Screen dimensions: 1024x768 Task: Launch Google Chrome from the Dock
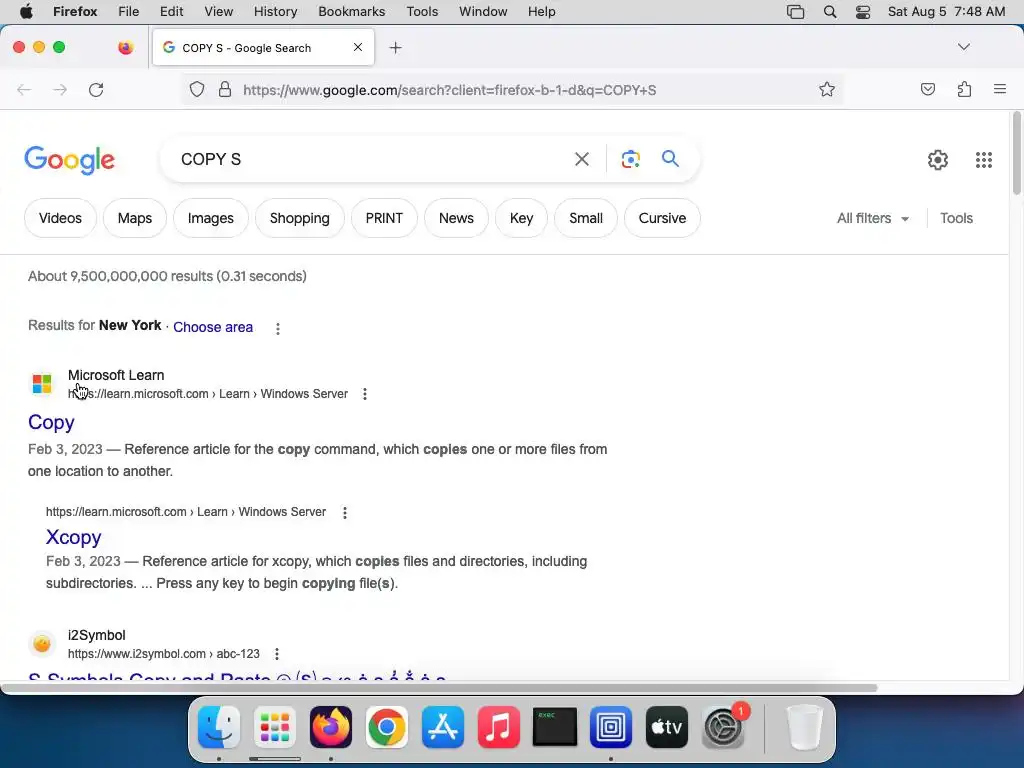(387, 727)
